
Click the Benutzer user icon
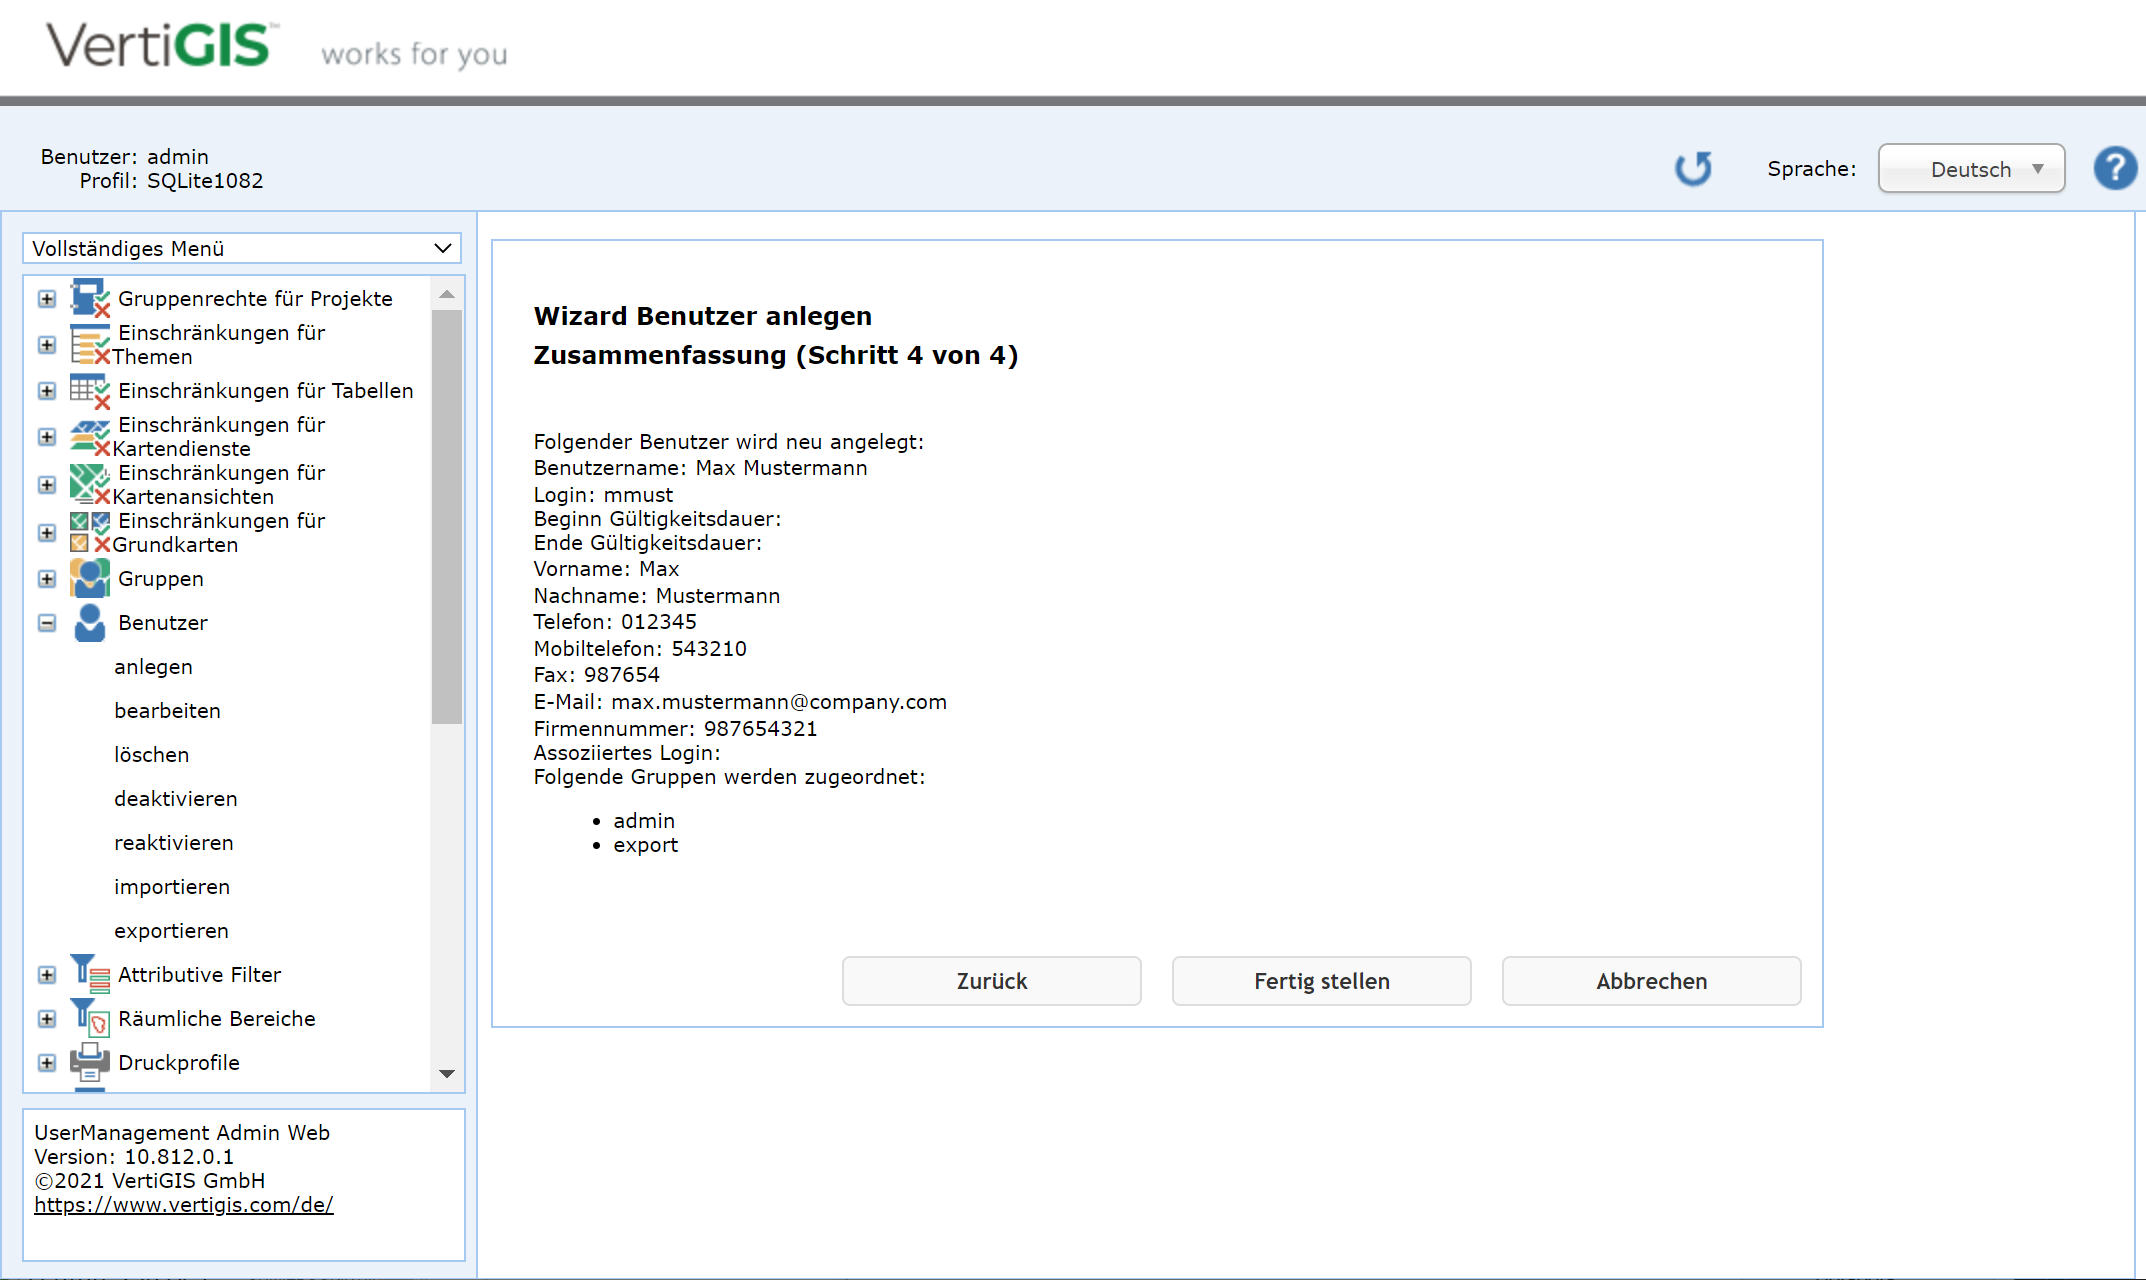(89, 622)
